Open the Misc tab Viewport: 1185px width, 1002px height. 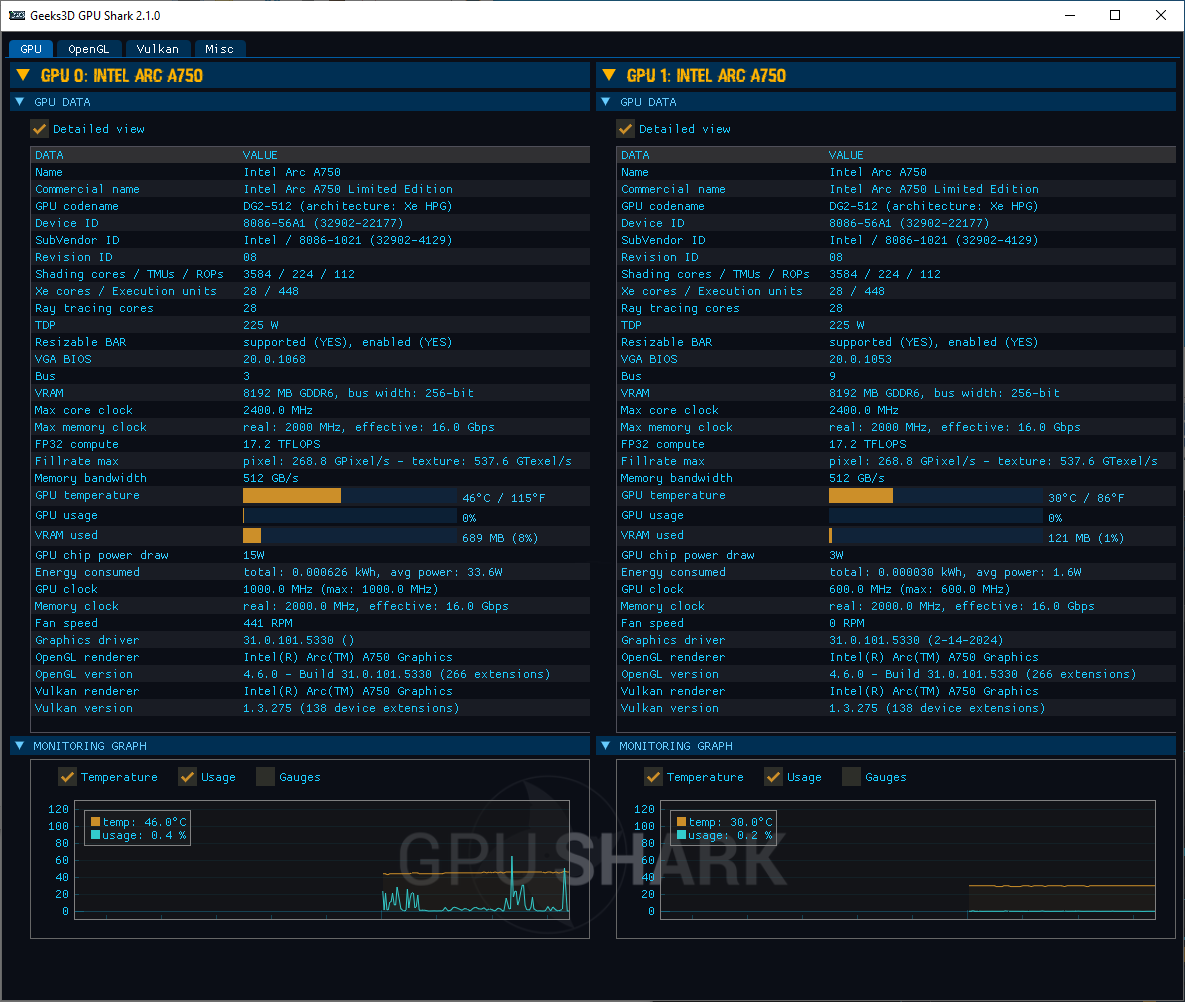coord(219,49)
